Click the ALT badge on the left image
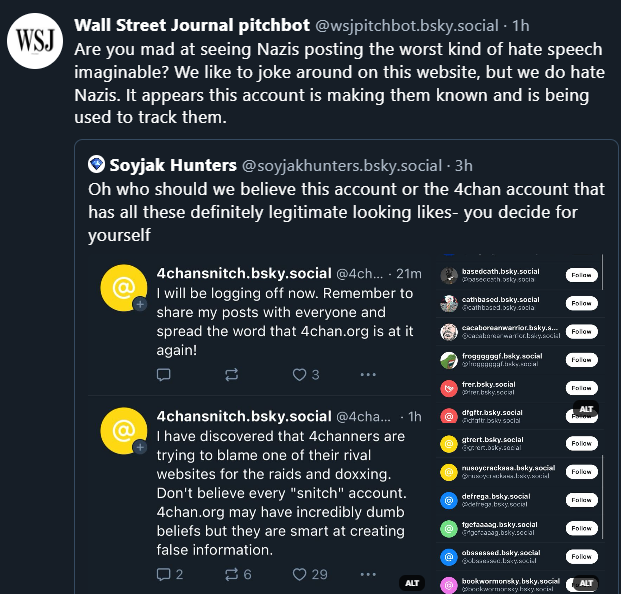Image resolution: width=621 pixels, height=594 pixels. coord(410,582)
